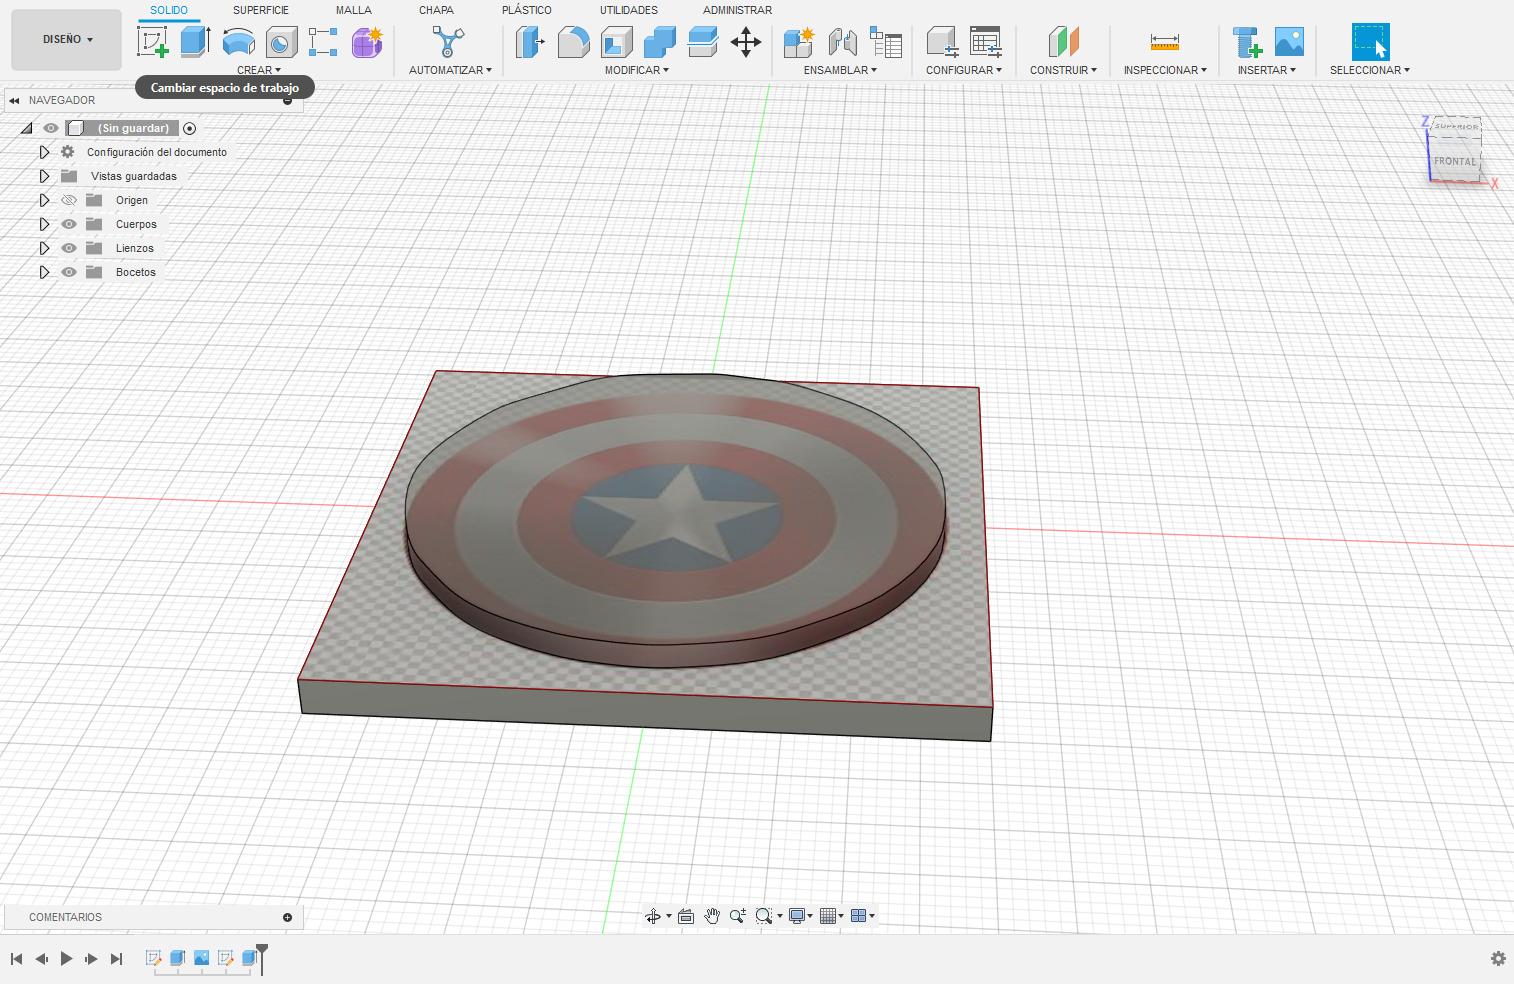Collapse the root document tree node

[x=26, y=128]
